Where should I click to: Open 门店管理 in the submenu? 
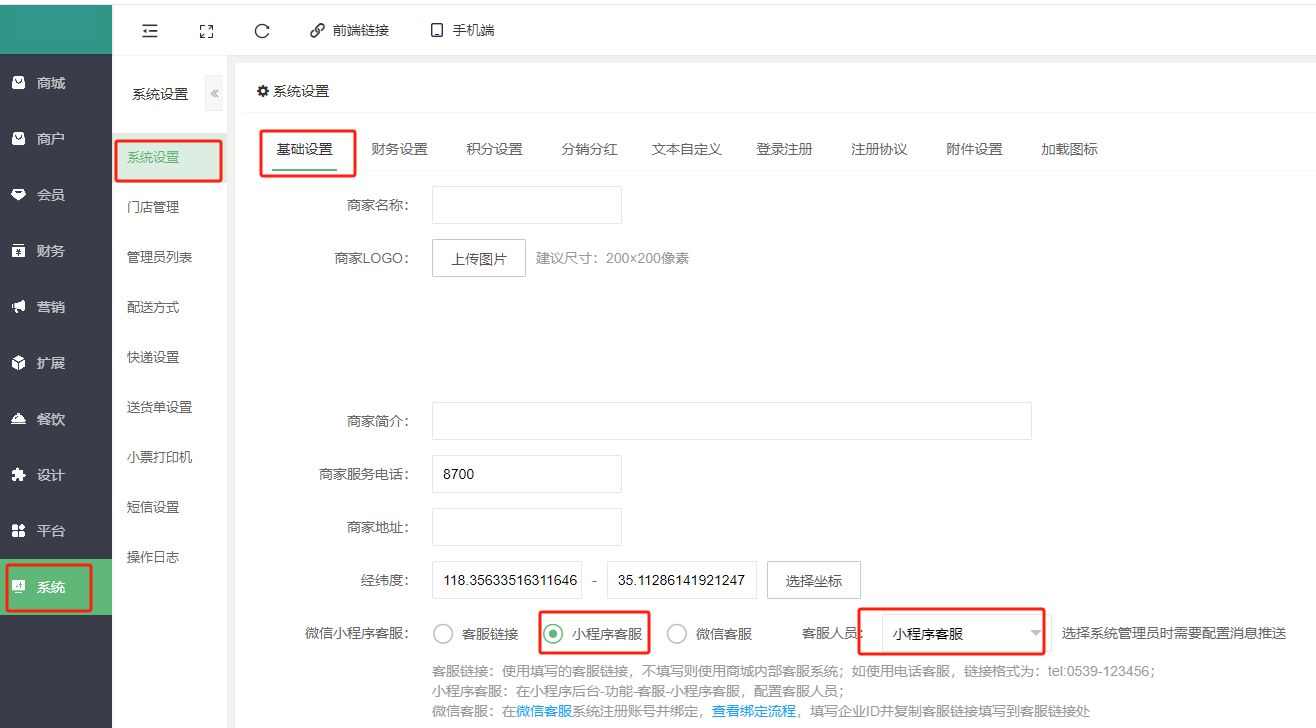coord(153,207)
